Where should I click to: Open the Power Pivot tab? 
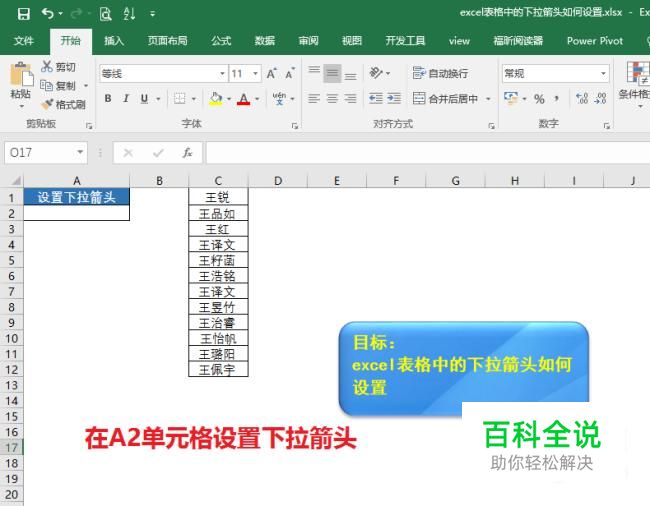(595, 41)
